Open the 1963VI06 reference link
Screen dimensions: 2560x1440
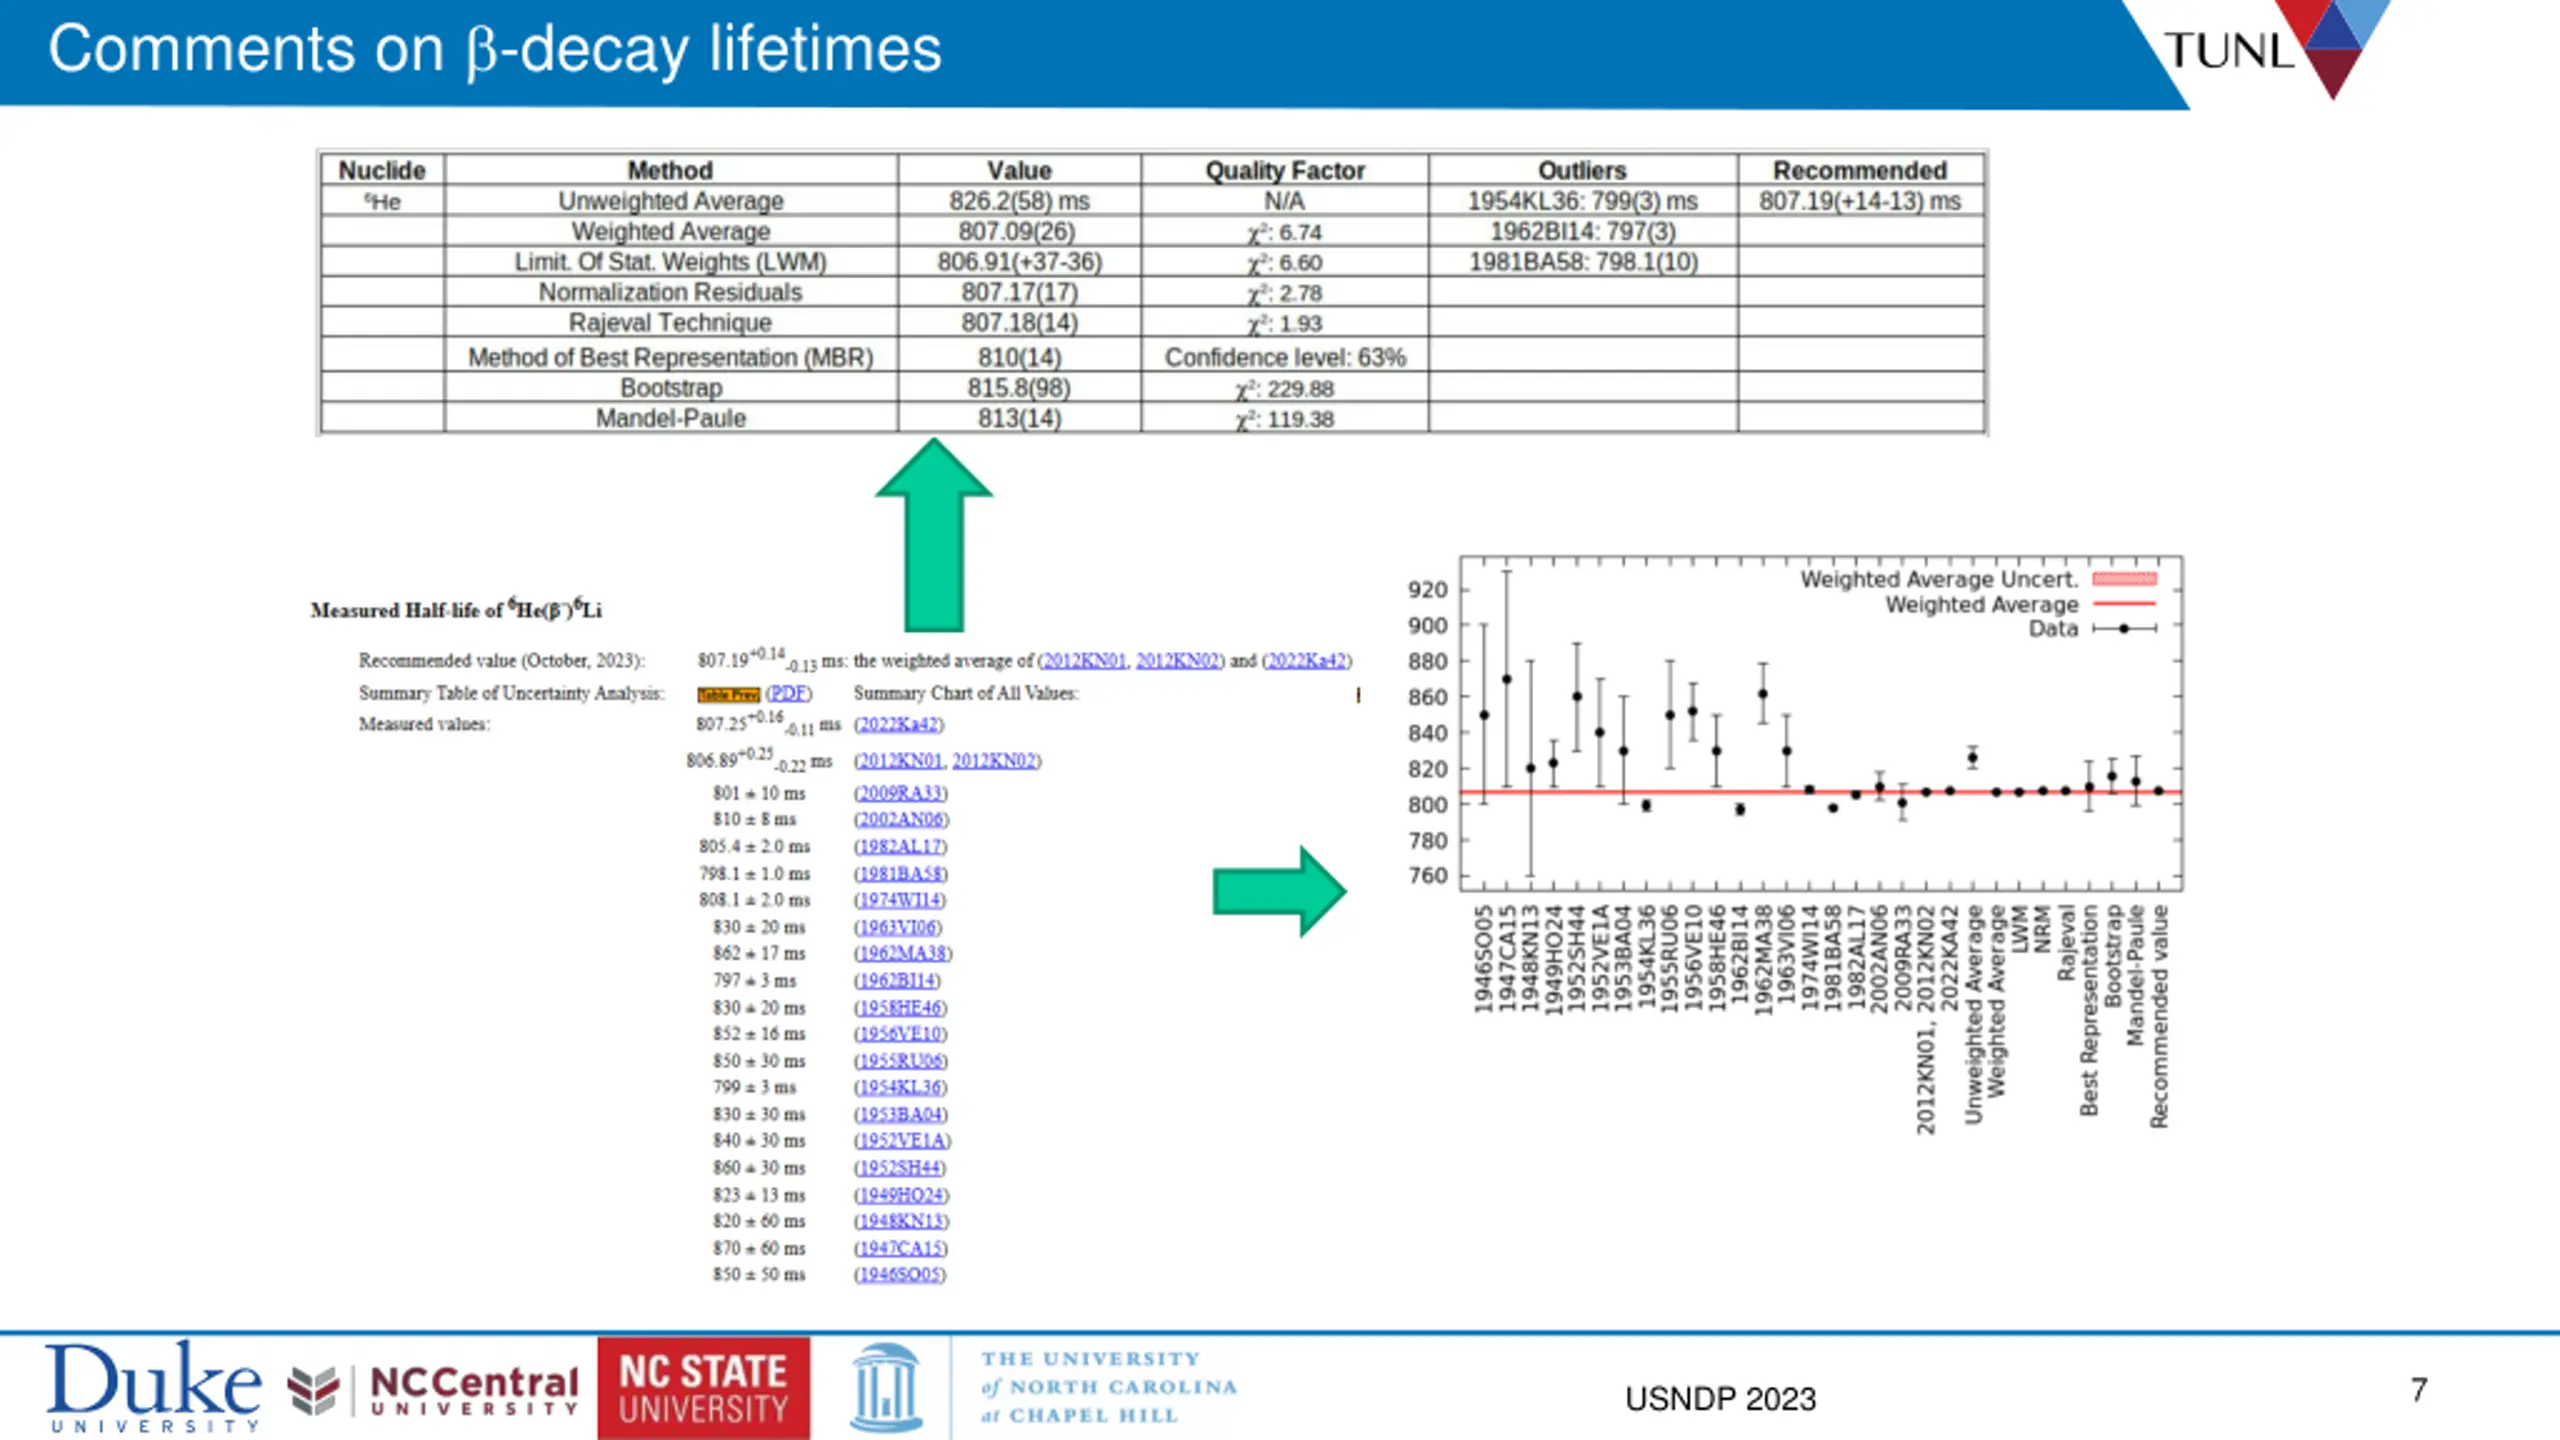(x=898, y=927)
